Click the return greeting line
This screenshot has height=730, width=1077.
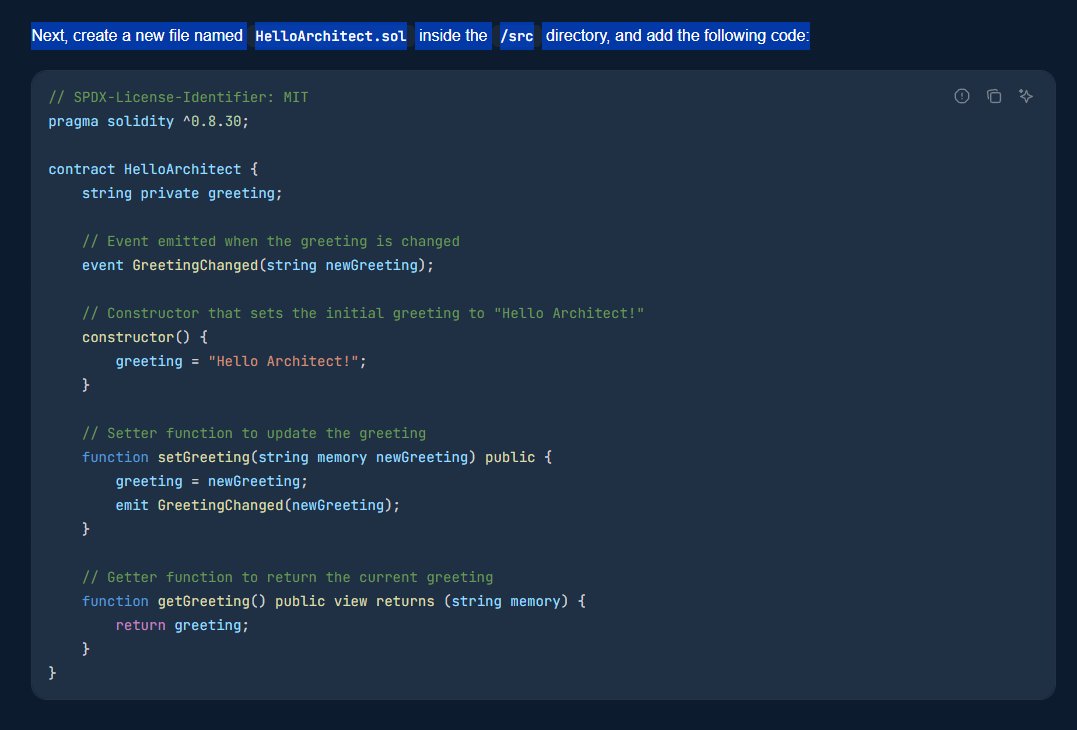182,626
